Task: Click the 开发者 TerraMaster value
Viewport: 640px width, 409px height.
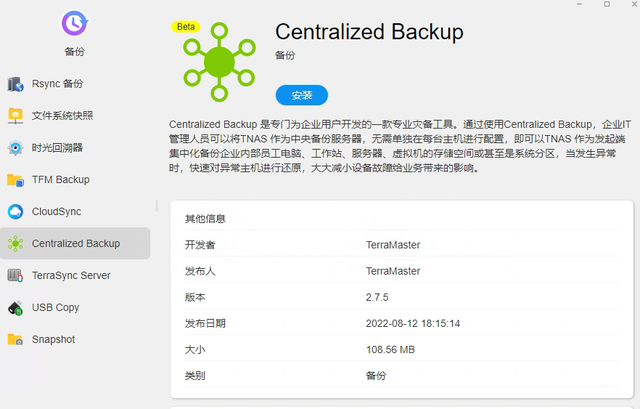Action: click(393, 245)
